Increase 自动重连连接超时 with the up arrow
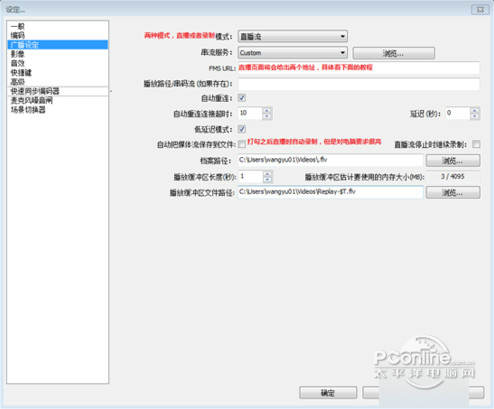This screenshot has height=409, width=494. pyautogui.click(x=267, y=110)
